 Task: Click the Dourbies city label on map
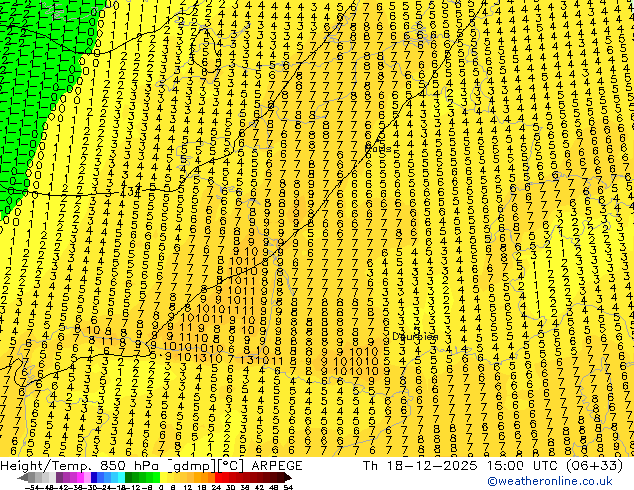(415, 336)
